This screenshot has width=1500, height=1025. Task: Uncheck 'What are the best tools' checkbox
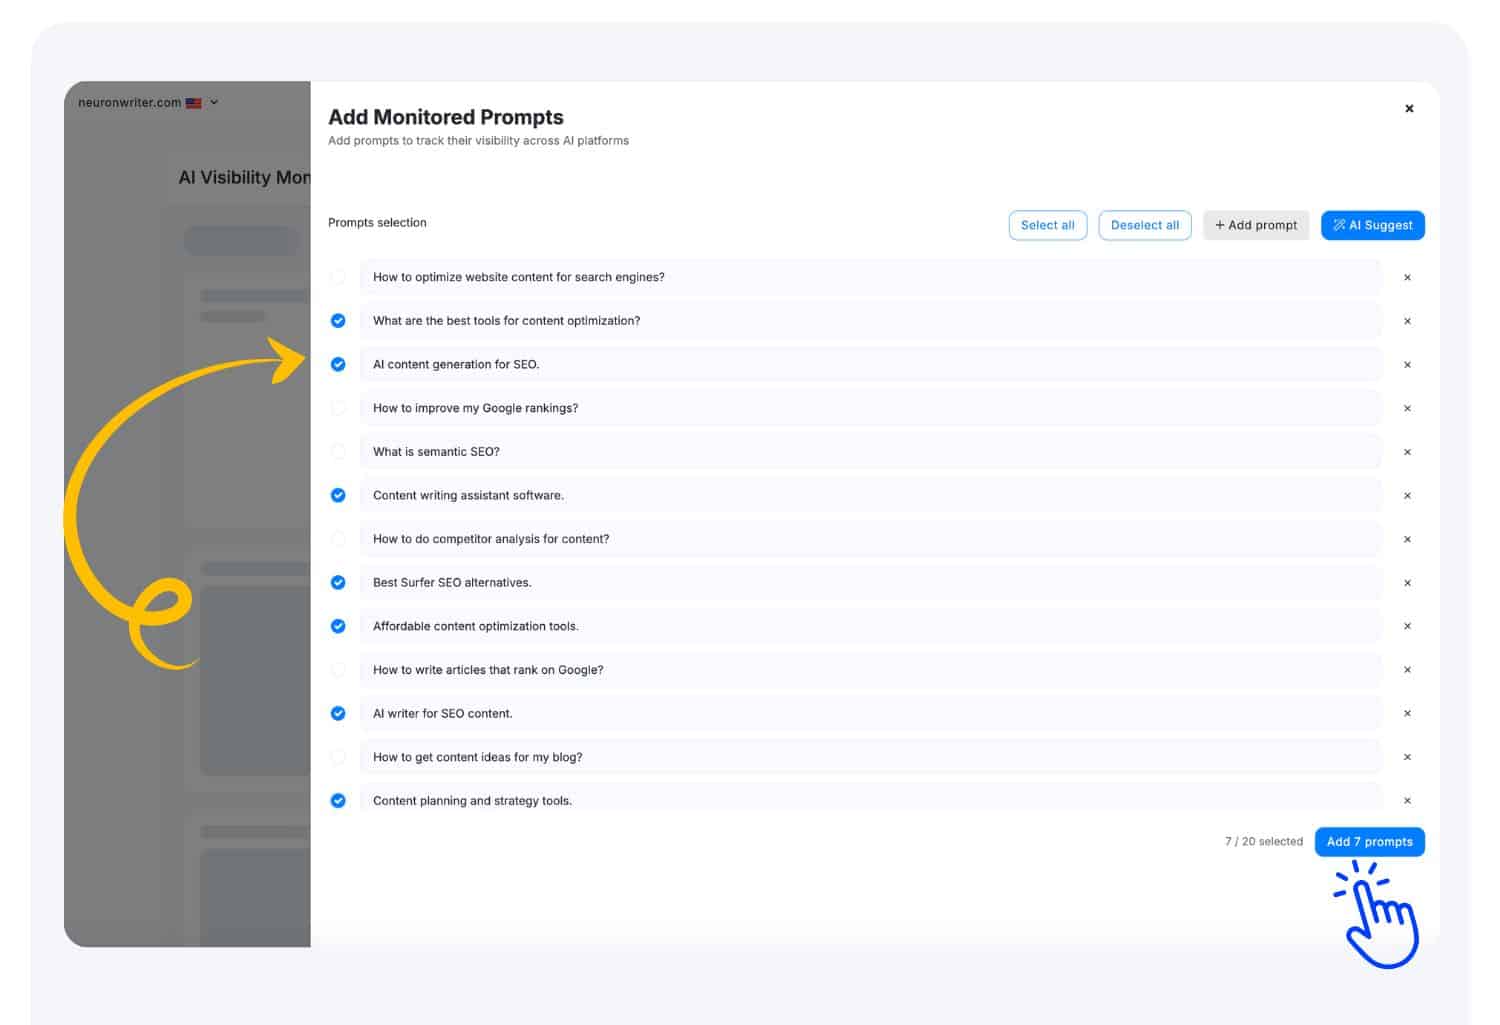[338, 321]
